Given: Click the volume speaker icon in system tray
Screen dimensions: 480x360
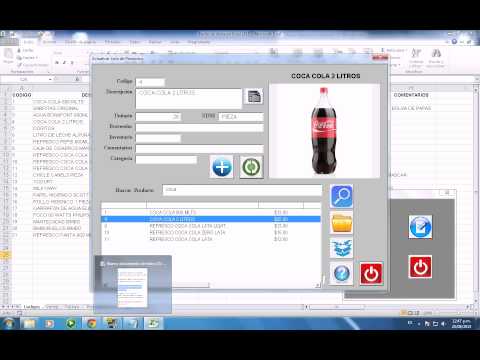Looking at the screenshot, I should click(444, 323).
